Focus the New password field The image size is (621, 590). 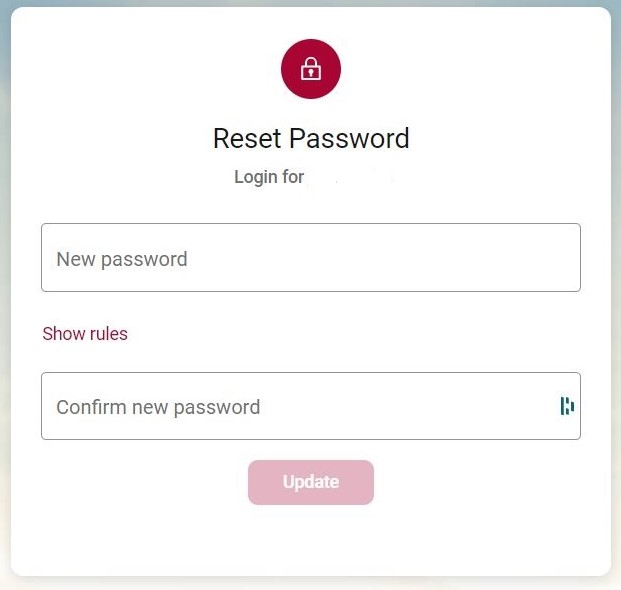tap(311, 257)
